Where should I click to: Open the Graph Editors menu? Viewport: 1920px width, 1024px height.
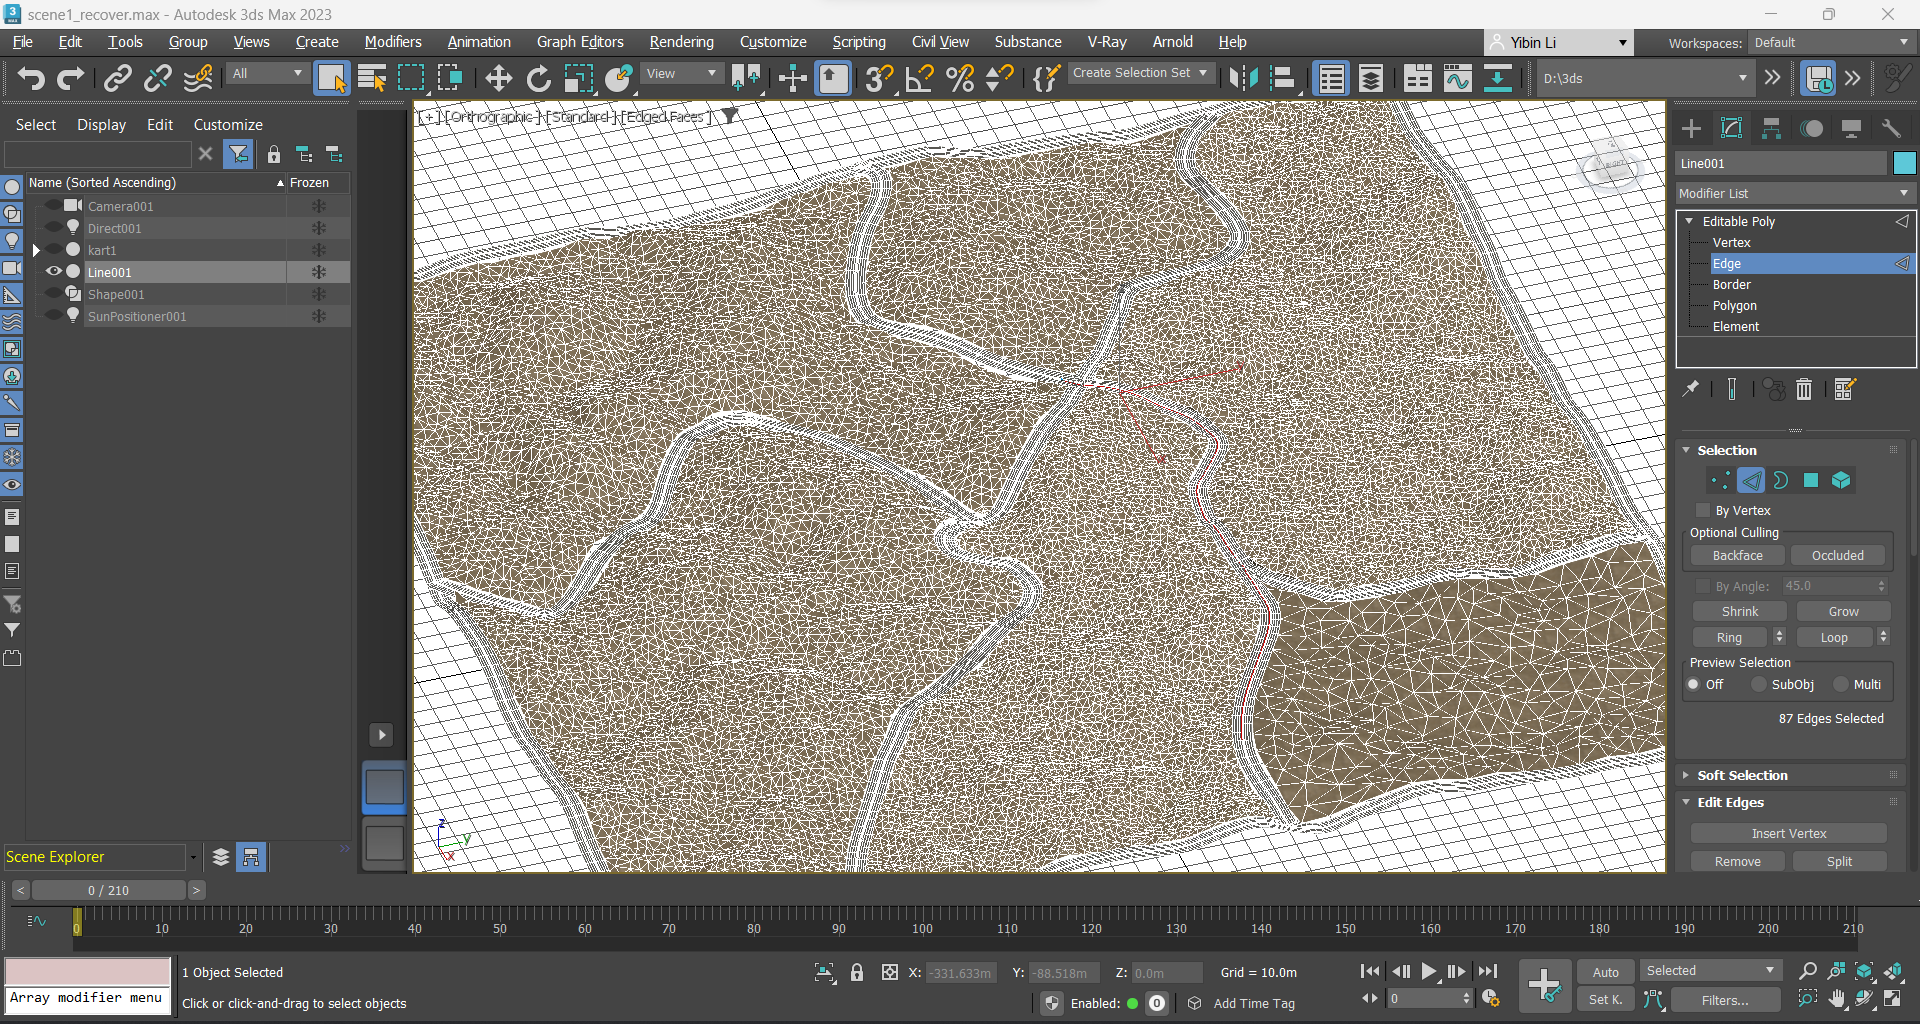pos(579,42)
